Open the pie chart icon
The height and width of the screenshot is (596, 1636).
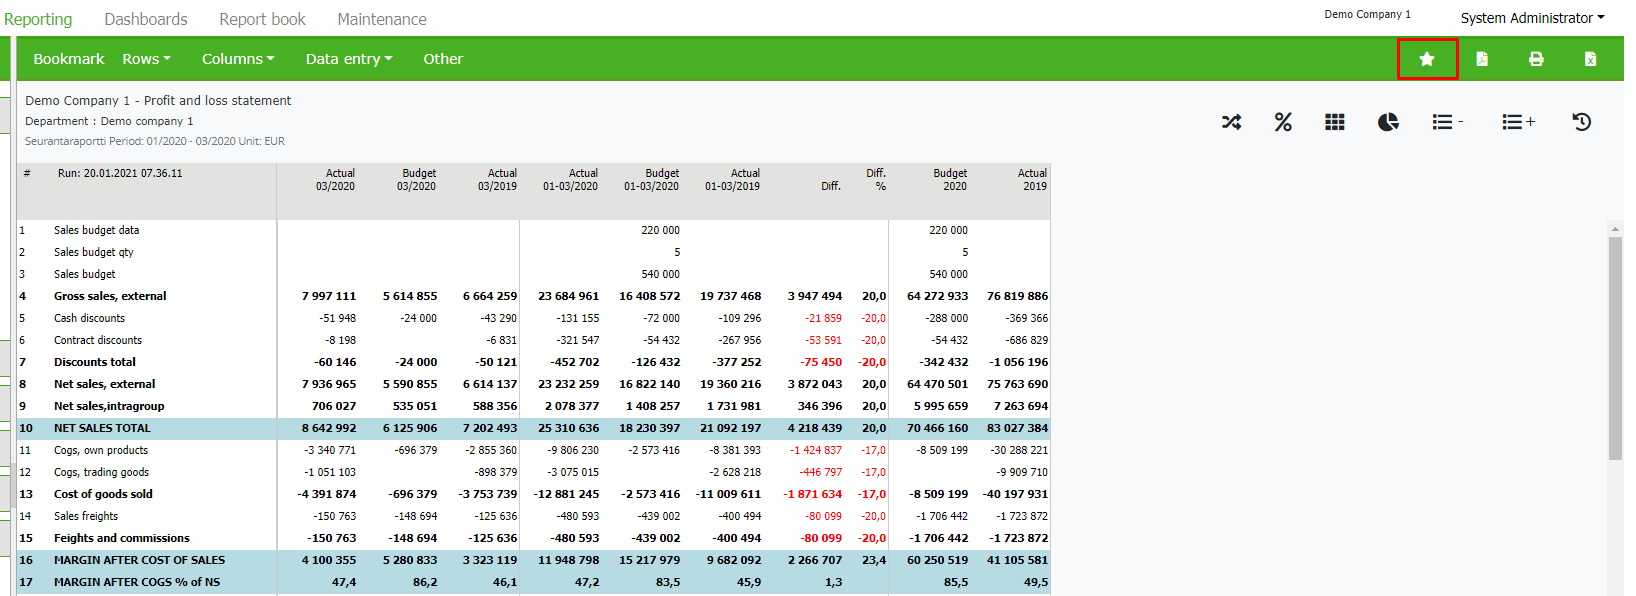1388,122
